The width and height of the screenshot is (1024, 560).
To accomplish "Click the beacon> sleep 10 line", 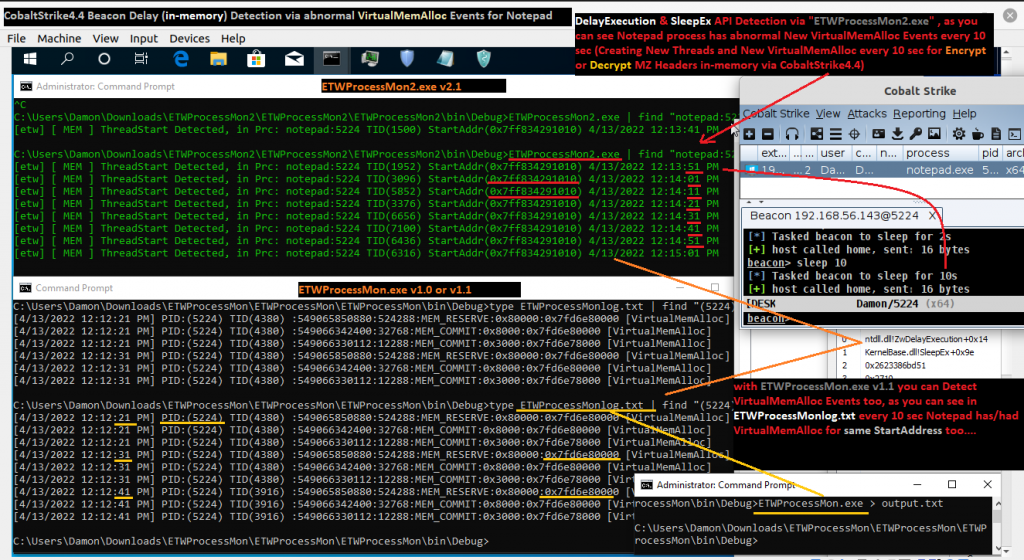I will (797, 263).
